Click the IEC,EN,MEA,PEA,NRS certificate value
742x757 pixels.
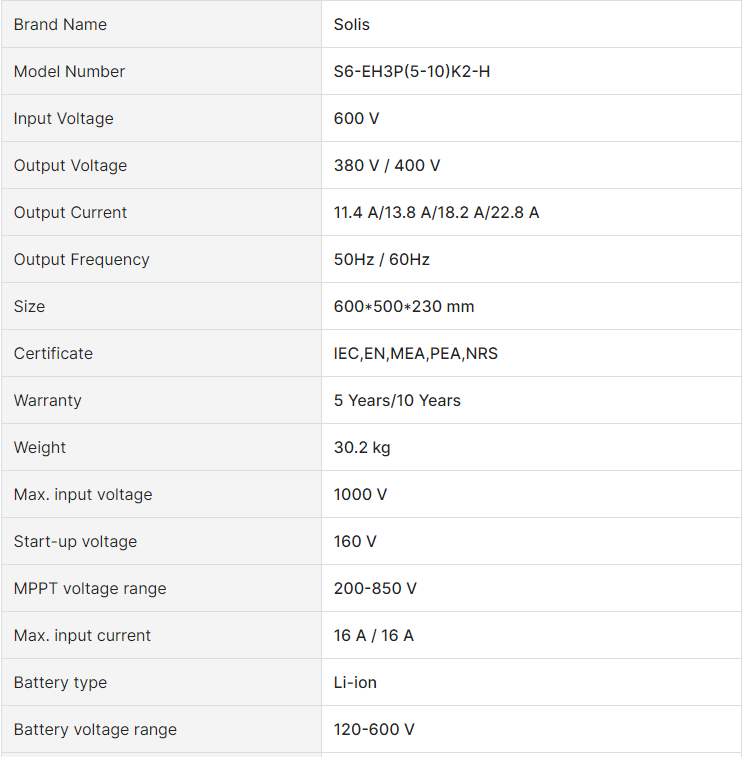(x=415, y=353)
